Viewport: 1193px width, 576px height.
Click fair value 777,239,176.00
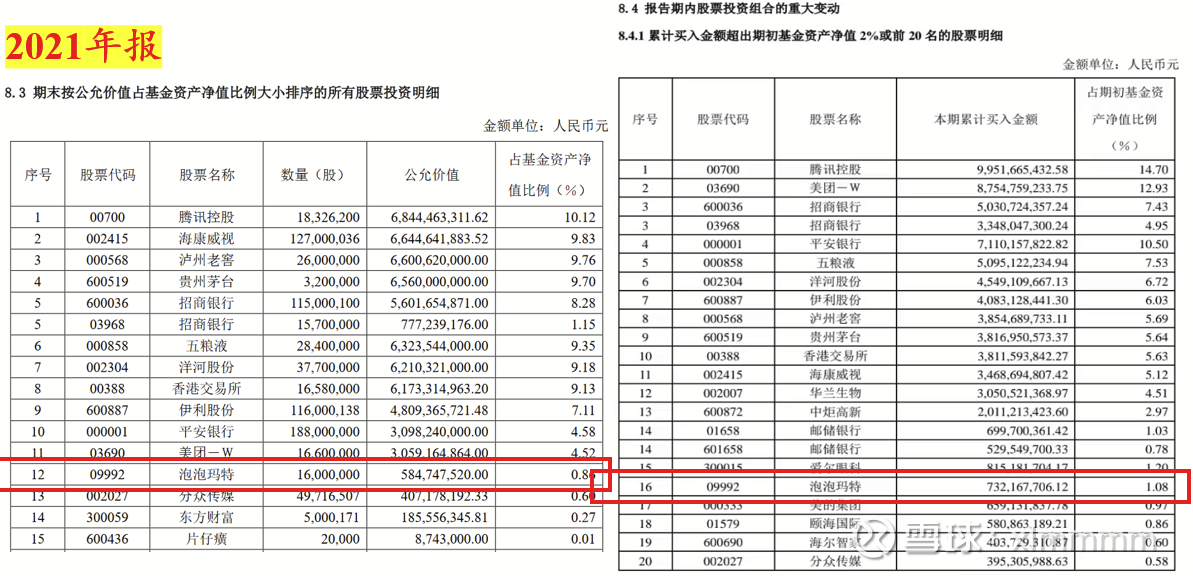446,324
